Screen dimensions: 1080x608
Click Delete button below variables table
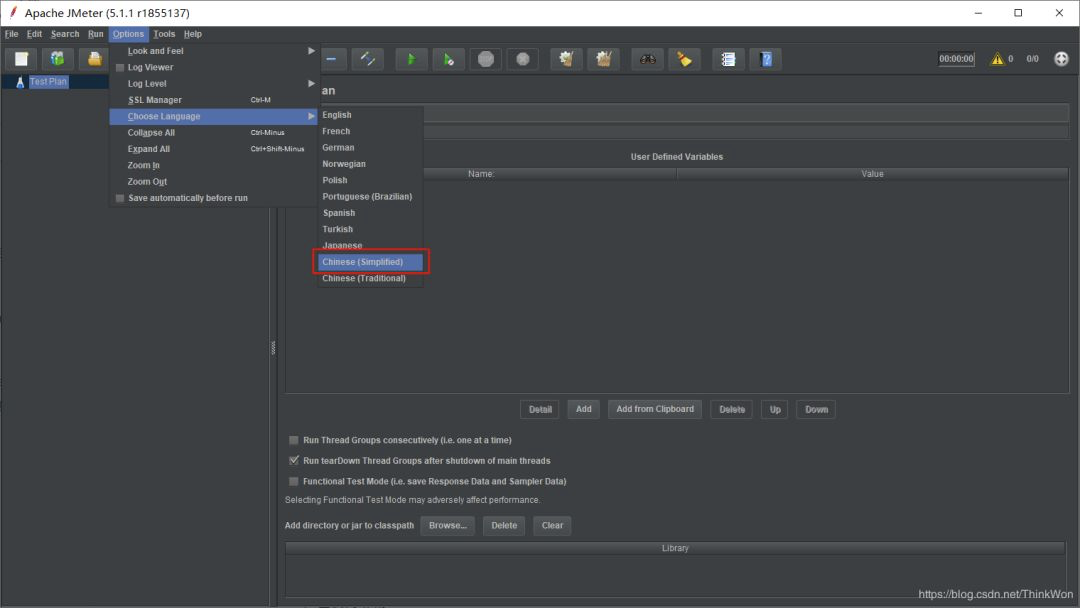(x=731, y=410)
